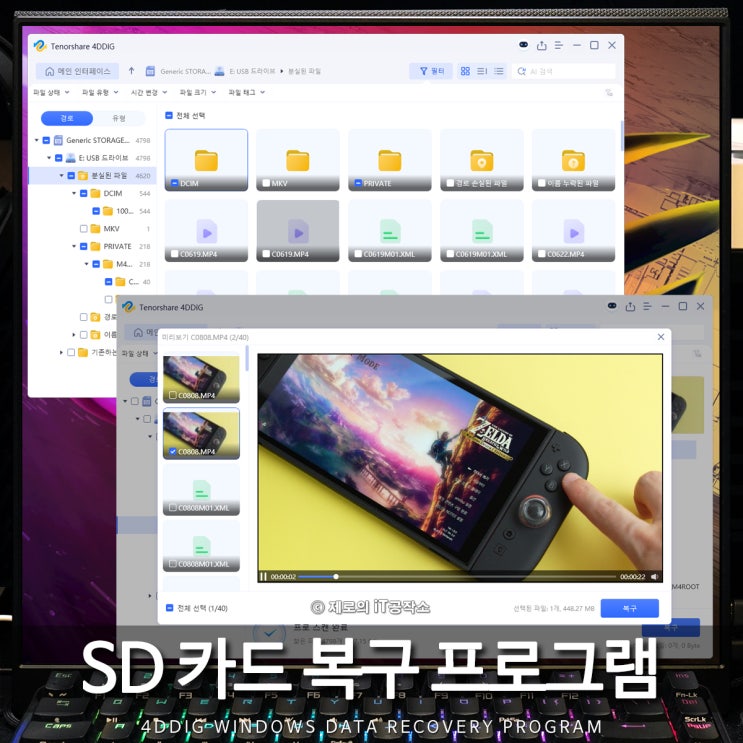Mute preview with the speaker icon
743x743 pixels.
coord(654,577)
